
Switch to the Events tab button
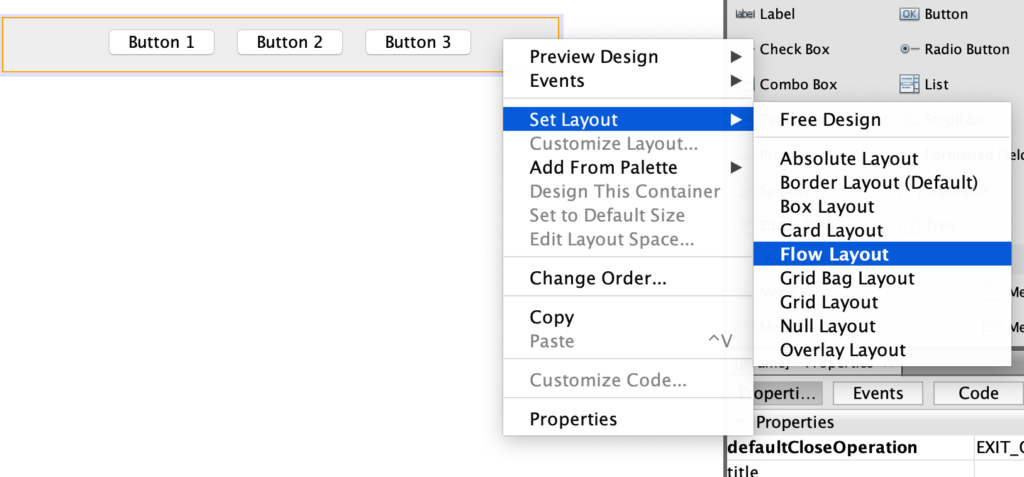pyautogui.click(x=878, y=393)
